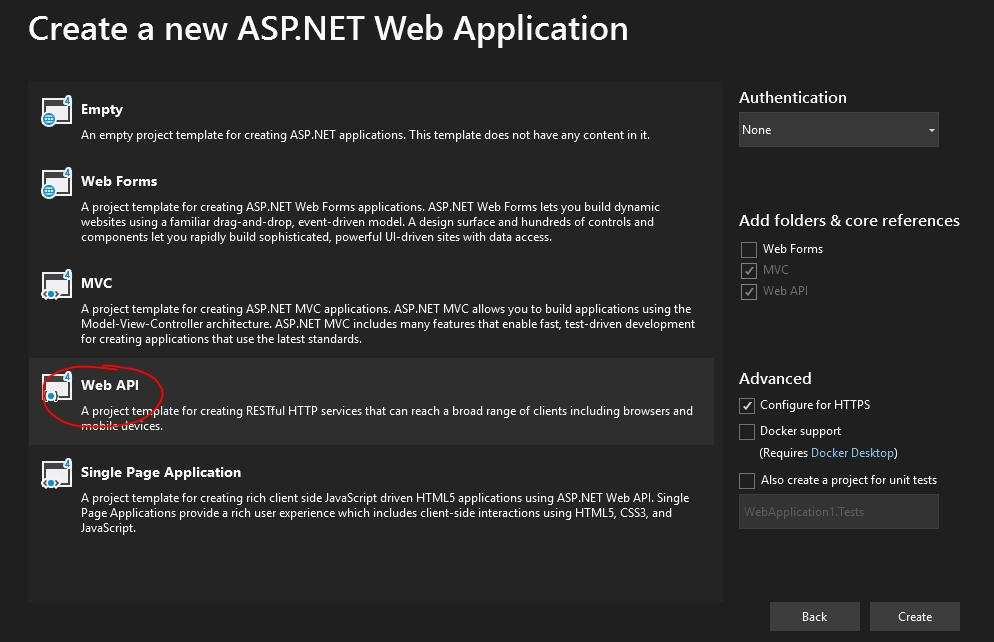The height and width of the screenshot is (642, 994).
Task: Click the Web API template icon
Action: click(56, 387)
